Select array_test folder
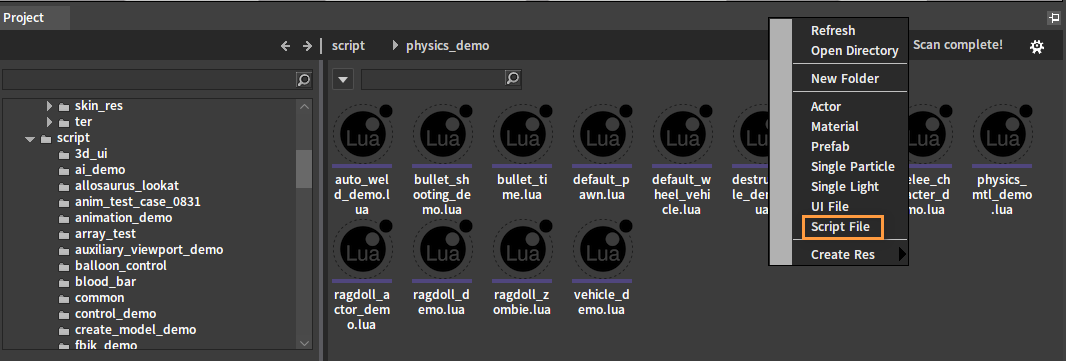Screen dimensions: 1066x361 click(105, 235)
